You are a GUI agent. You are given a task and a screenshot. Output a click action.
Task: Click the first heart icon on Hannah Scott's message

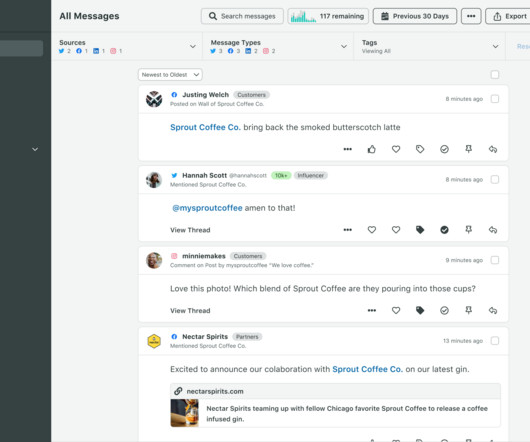click(371, 230)
